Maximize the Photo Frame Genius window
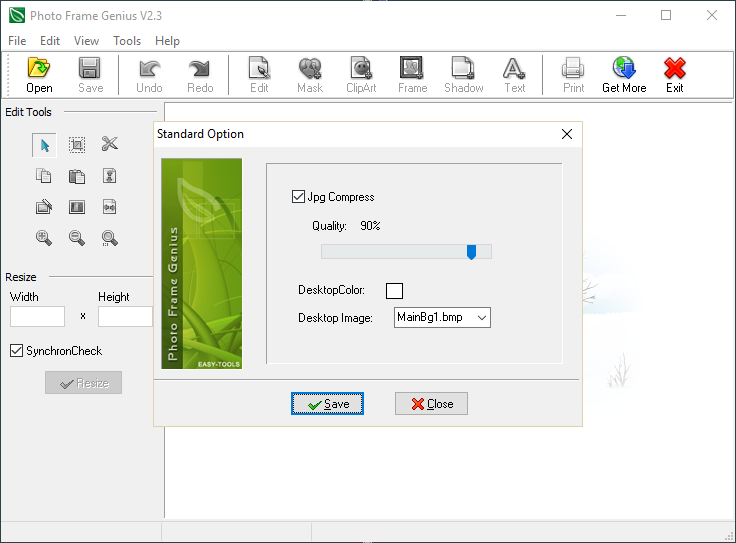Viewport: 736px width, 543px height. click(666, 15)
